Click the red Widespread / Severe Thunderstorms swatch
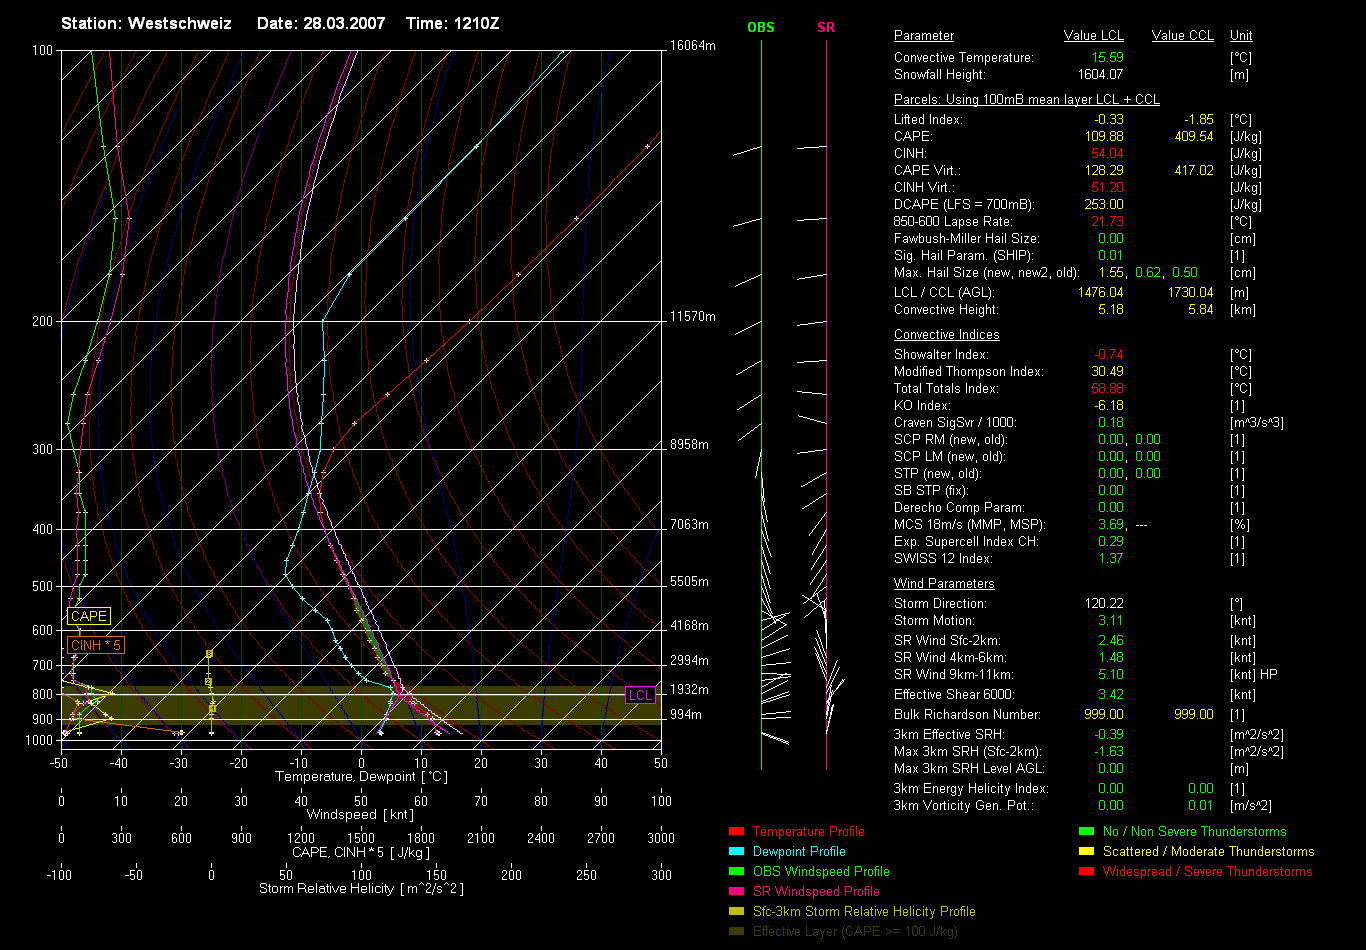This screenshot has width=1366, height=950. [1087, 872]
